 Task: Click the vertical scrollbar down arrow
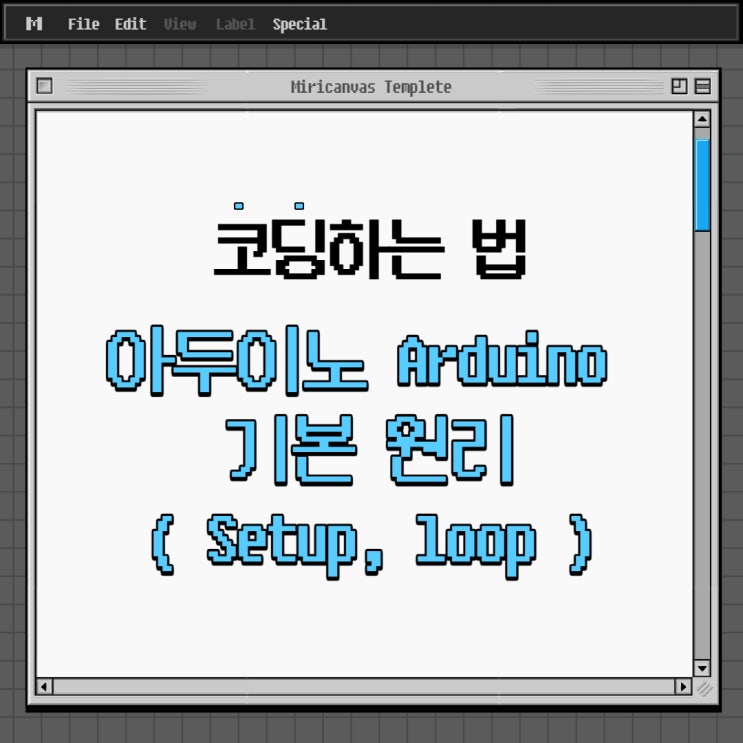(x=702, y=668)
